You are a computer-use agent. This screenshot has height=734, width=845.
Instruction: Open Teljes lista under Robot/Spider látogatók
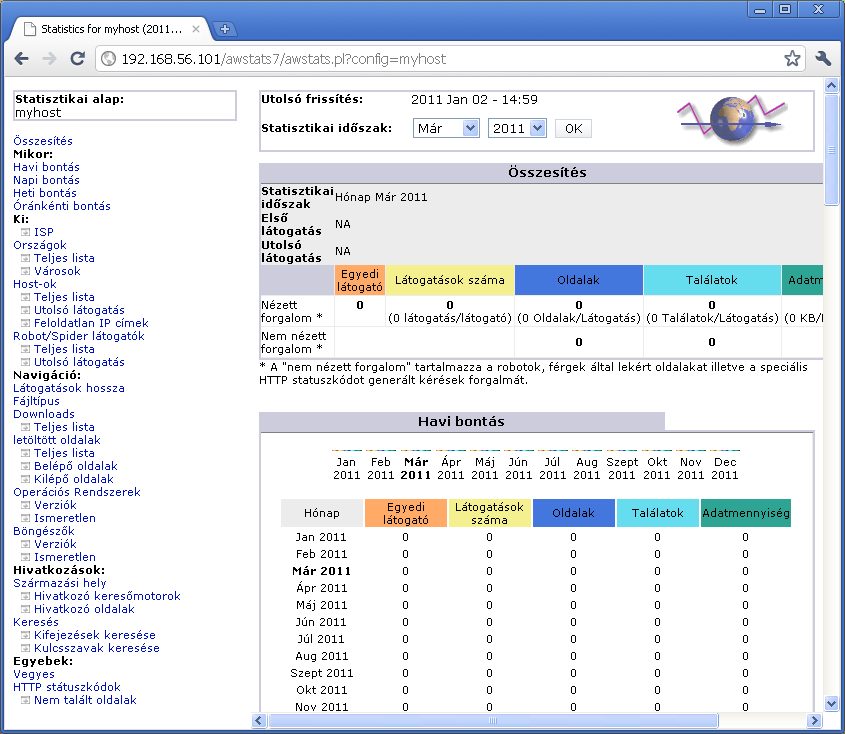[x=64, y=349]
